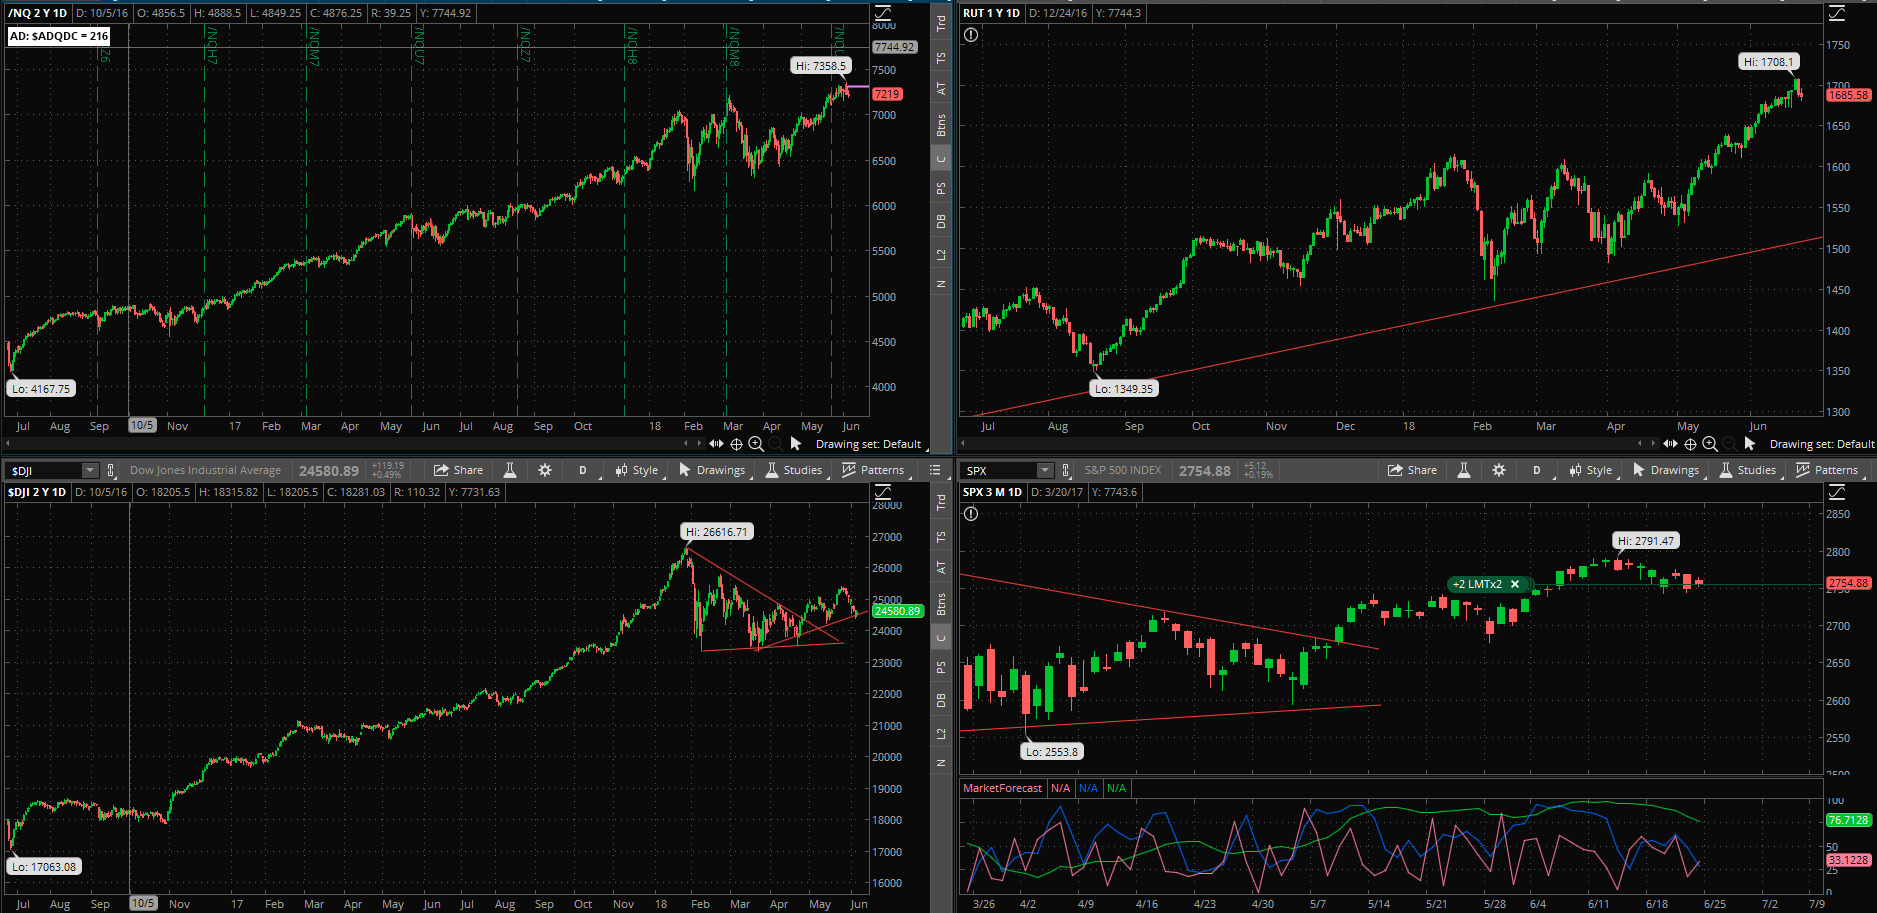Choose pointer cursor tool under RUT chart
1877x913 pixels.
pos(1750,444)
